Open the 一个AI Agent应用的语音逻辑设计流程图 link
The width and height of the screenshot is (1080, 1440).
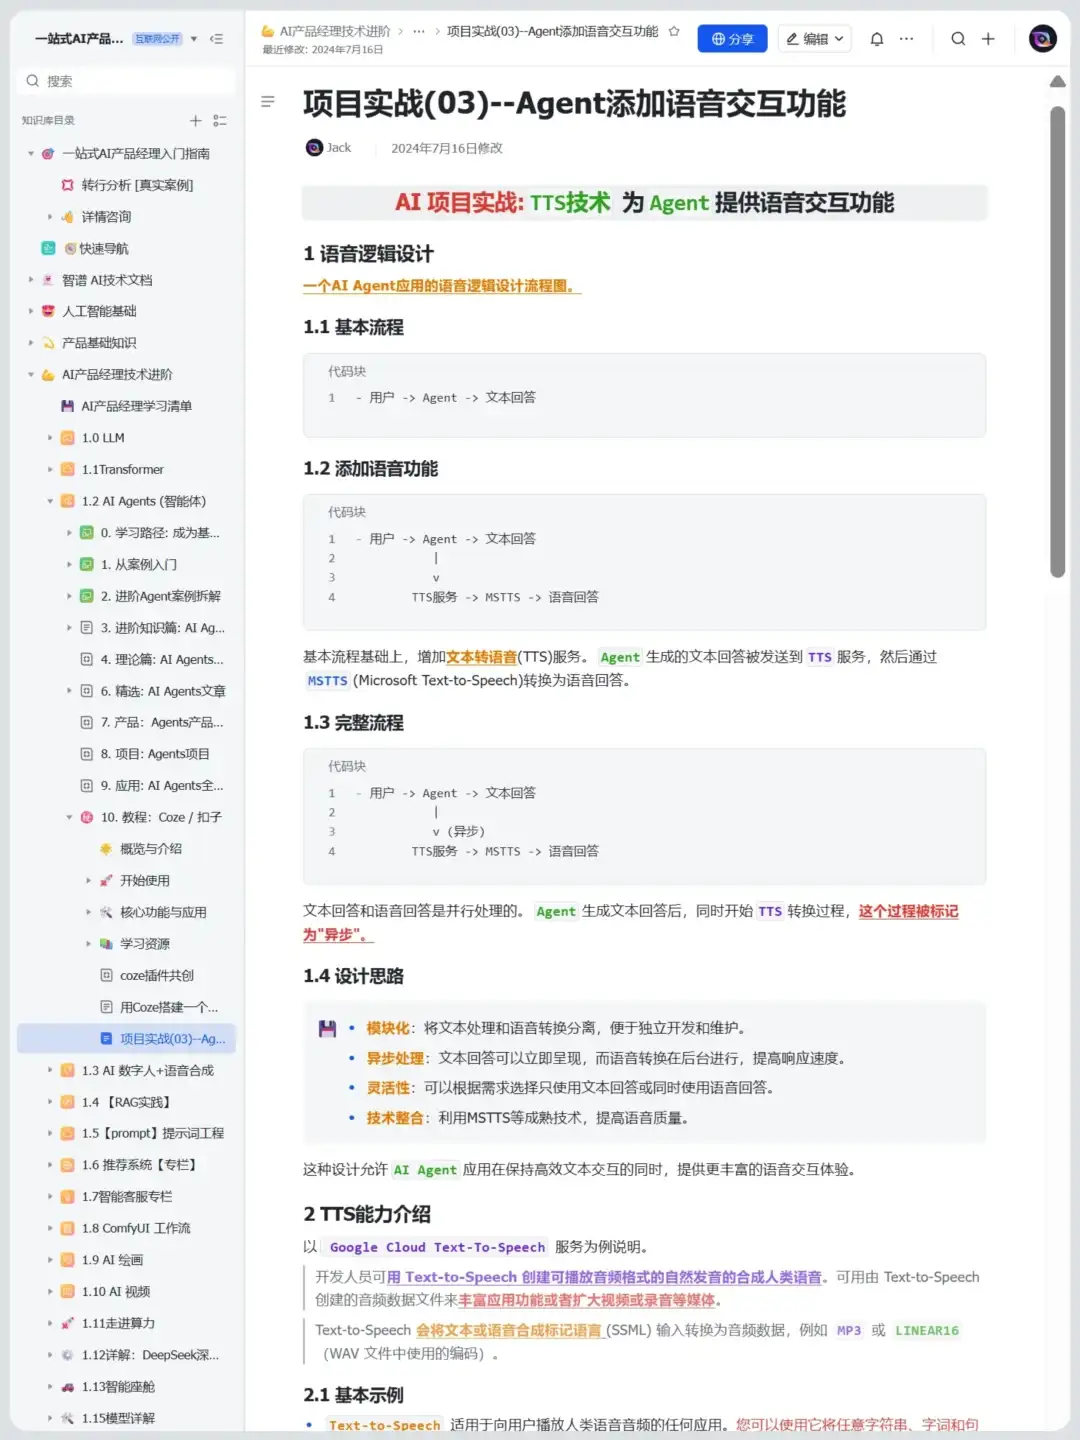[437, 286]
